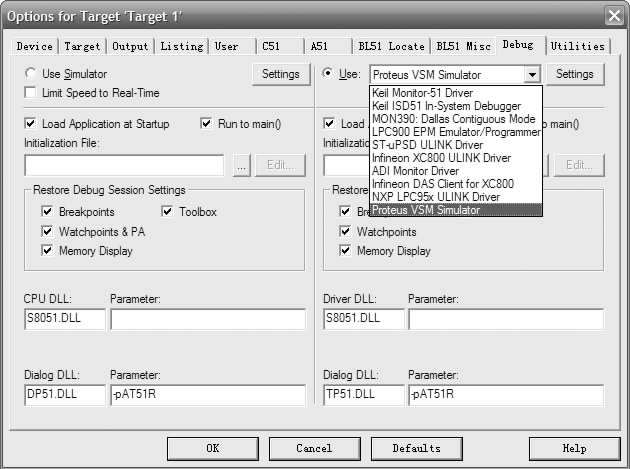Click simulator Initialization File Edit button
Screen dimensions: 630x469
point(280,165)
